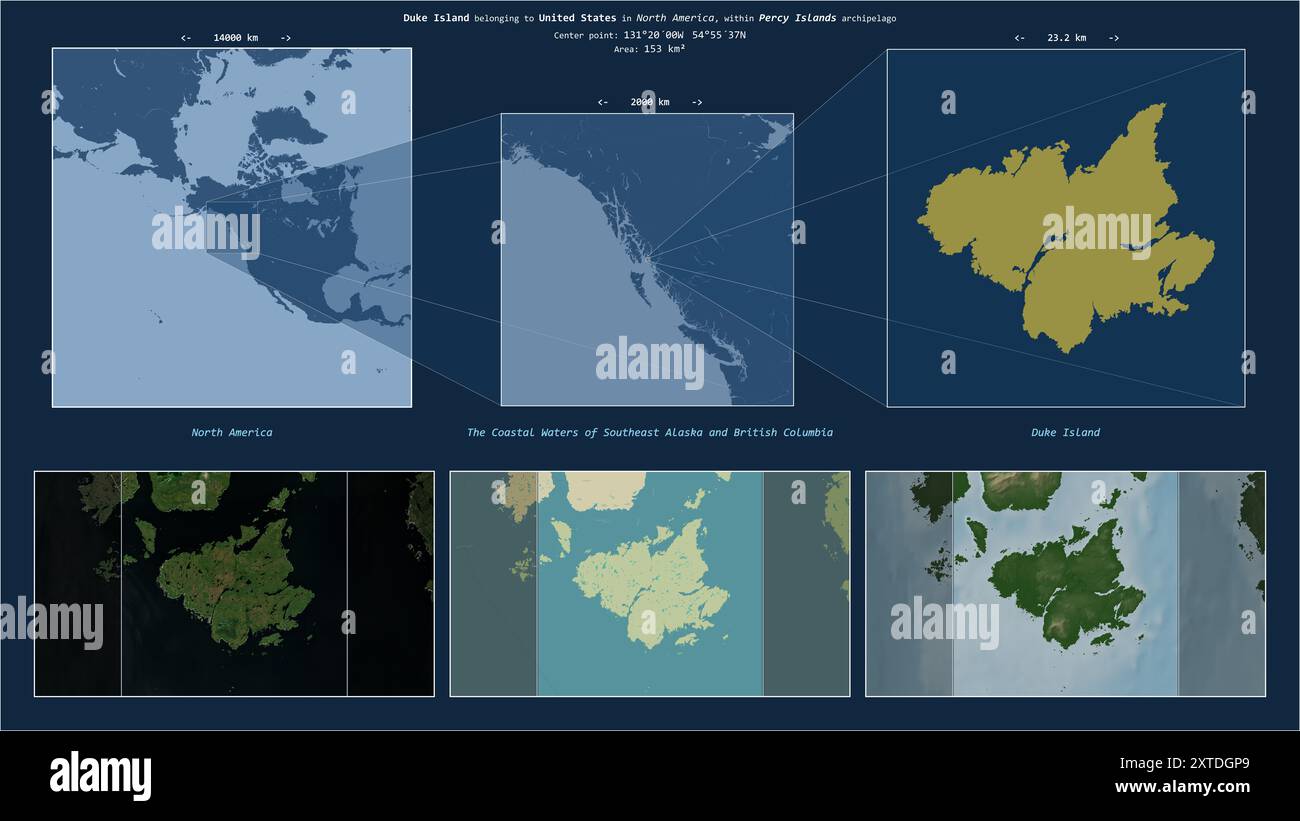Click the center point coordinates line

[650, 35]
